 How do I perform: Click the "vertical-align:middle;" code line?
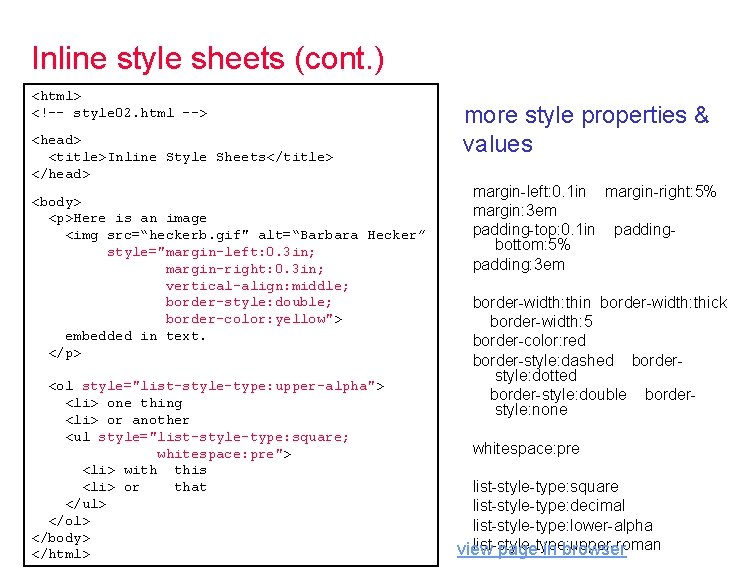coord(257,286)
